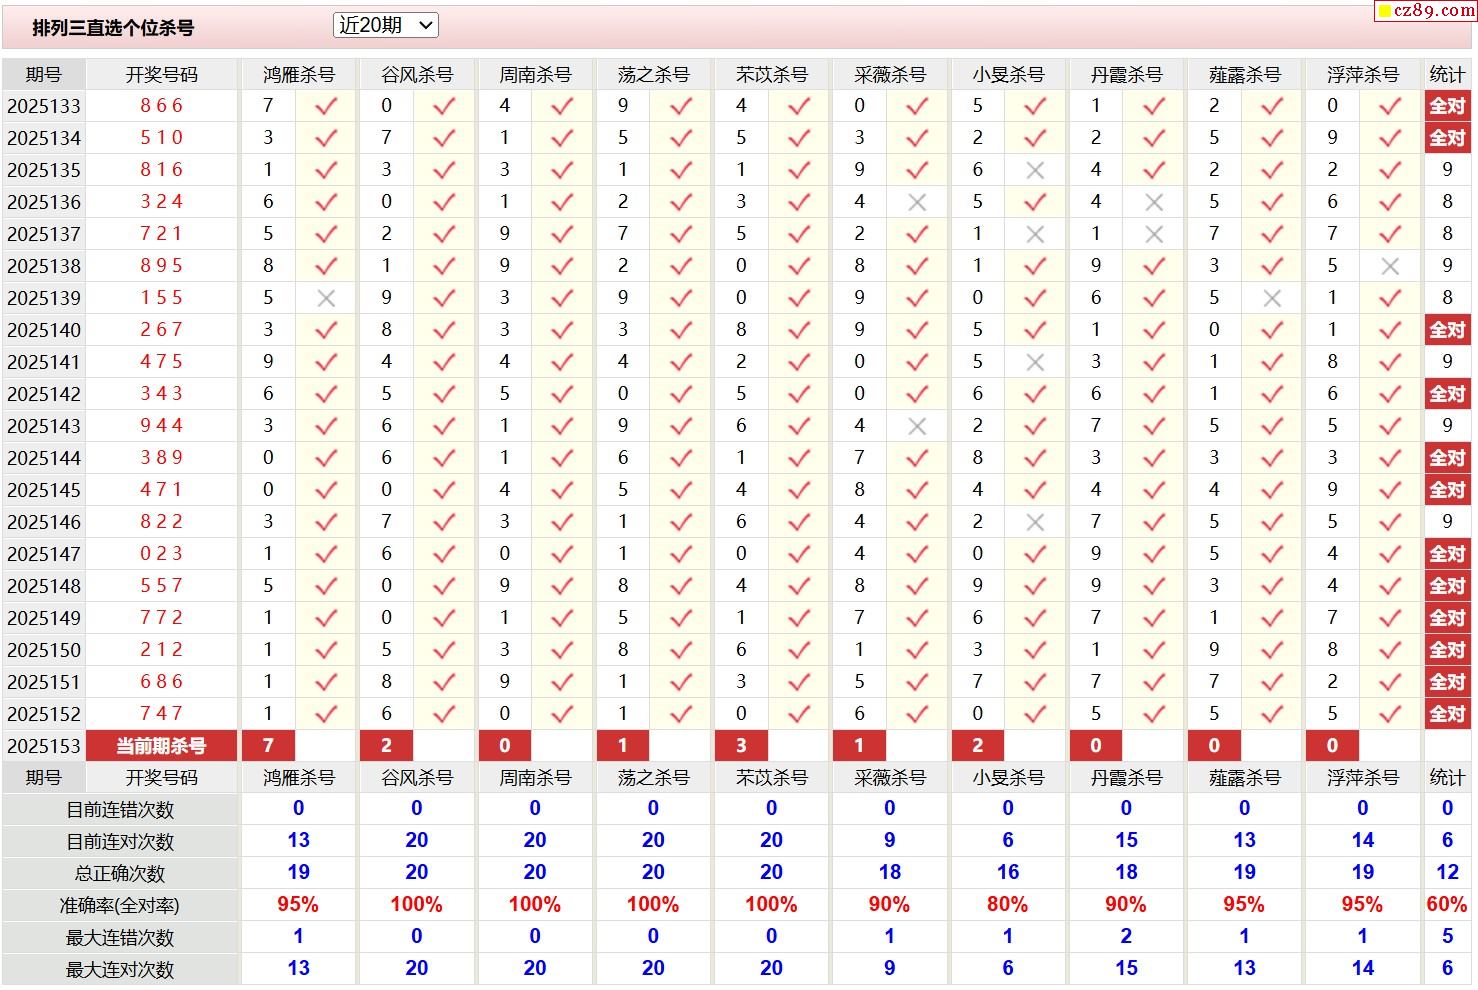Click red check for 浮萍杀号 in row 2025147
This screenshot has height=990, width=1478.
click(1390, 554)
